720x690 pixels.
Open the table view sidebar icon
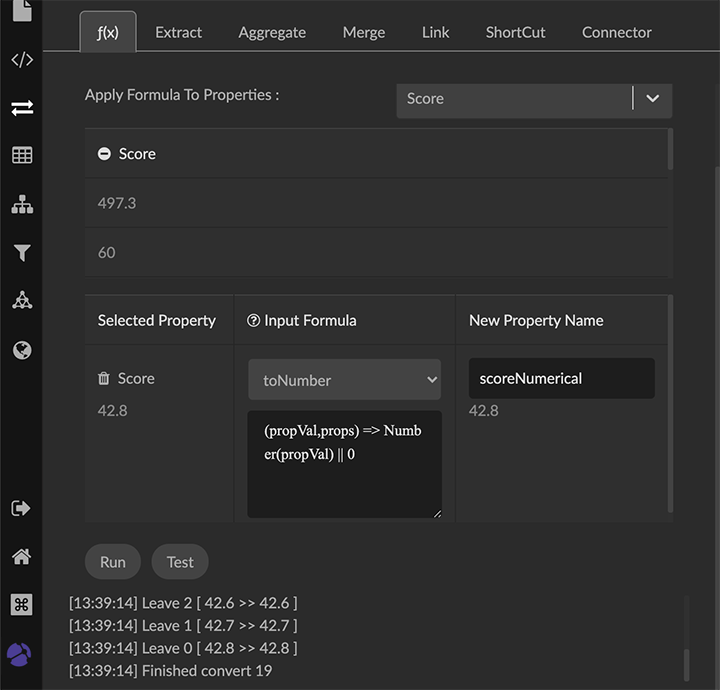coord(21,155)
